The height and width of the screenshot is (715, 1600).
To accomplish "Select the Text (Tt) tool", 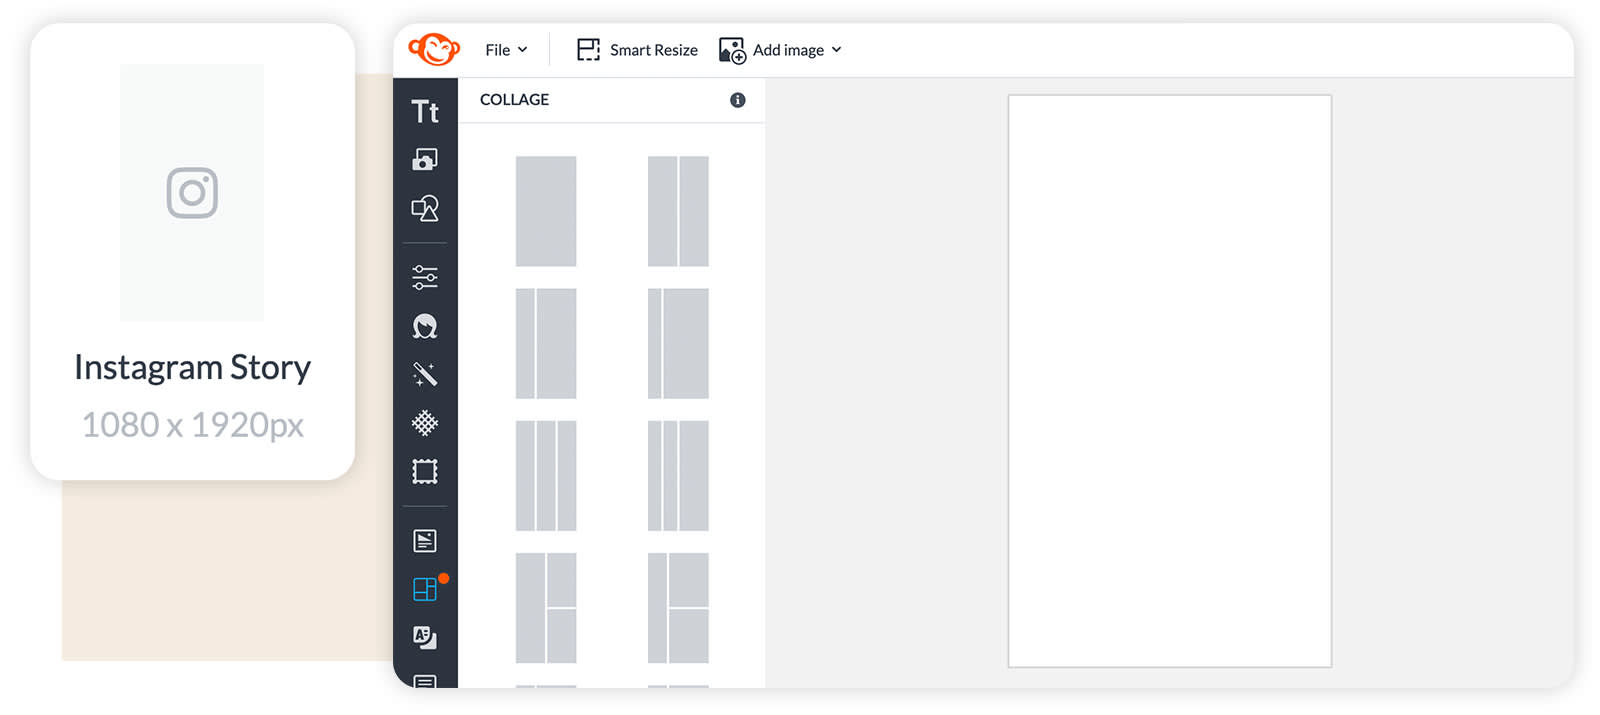I will [425, 111].
